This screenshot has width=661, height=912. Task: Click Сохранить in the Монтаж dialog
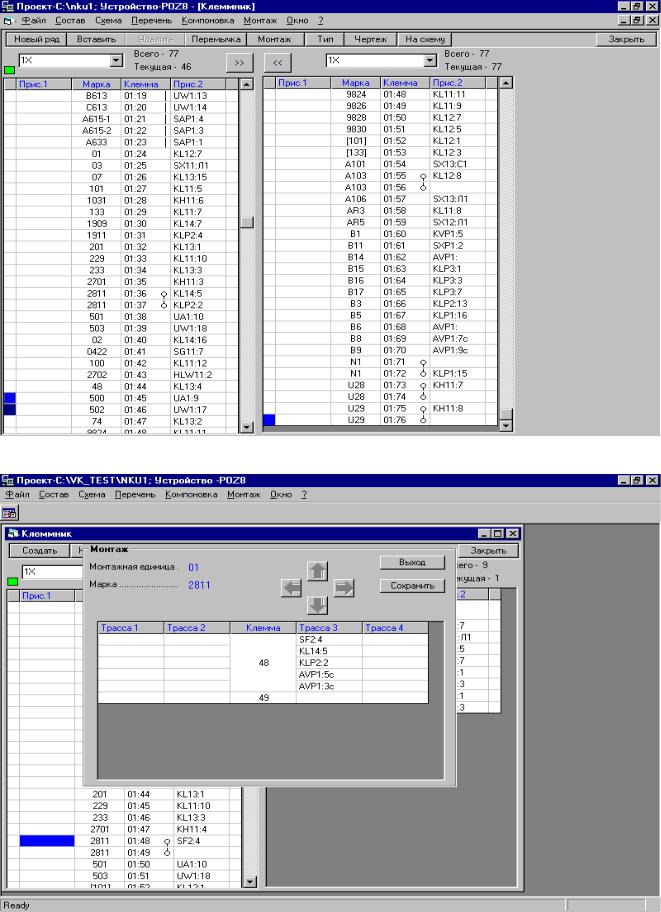(x=412, y=586)
